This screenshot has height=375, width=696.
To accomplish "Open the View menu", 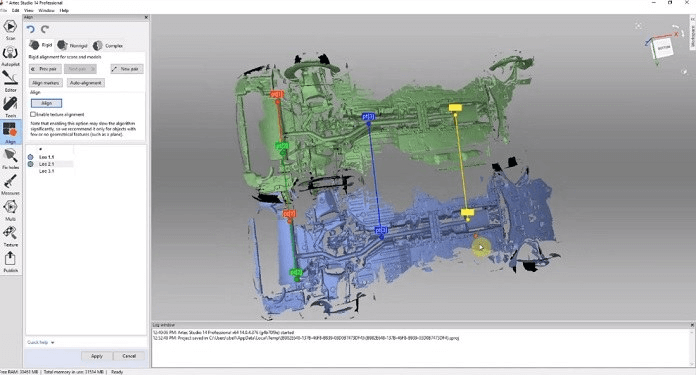I will [29, 10].
